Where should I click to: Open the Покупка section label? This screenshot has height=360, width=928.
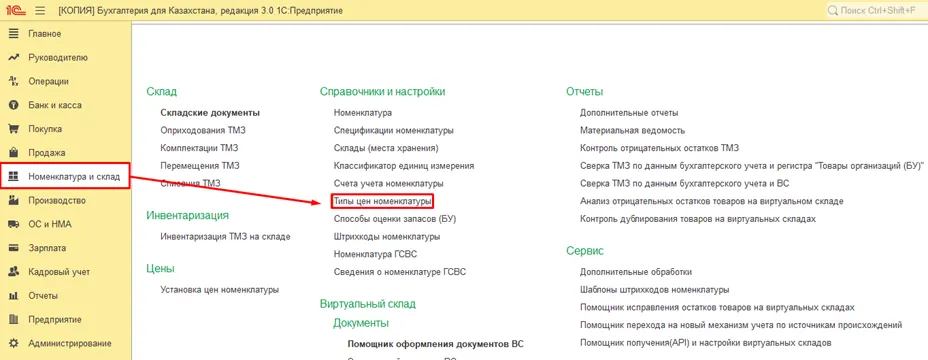click(45, 128)
